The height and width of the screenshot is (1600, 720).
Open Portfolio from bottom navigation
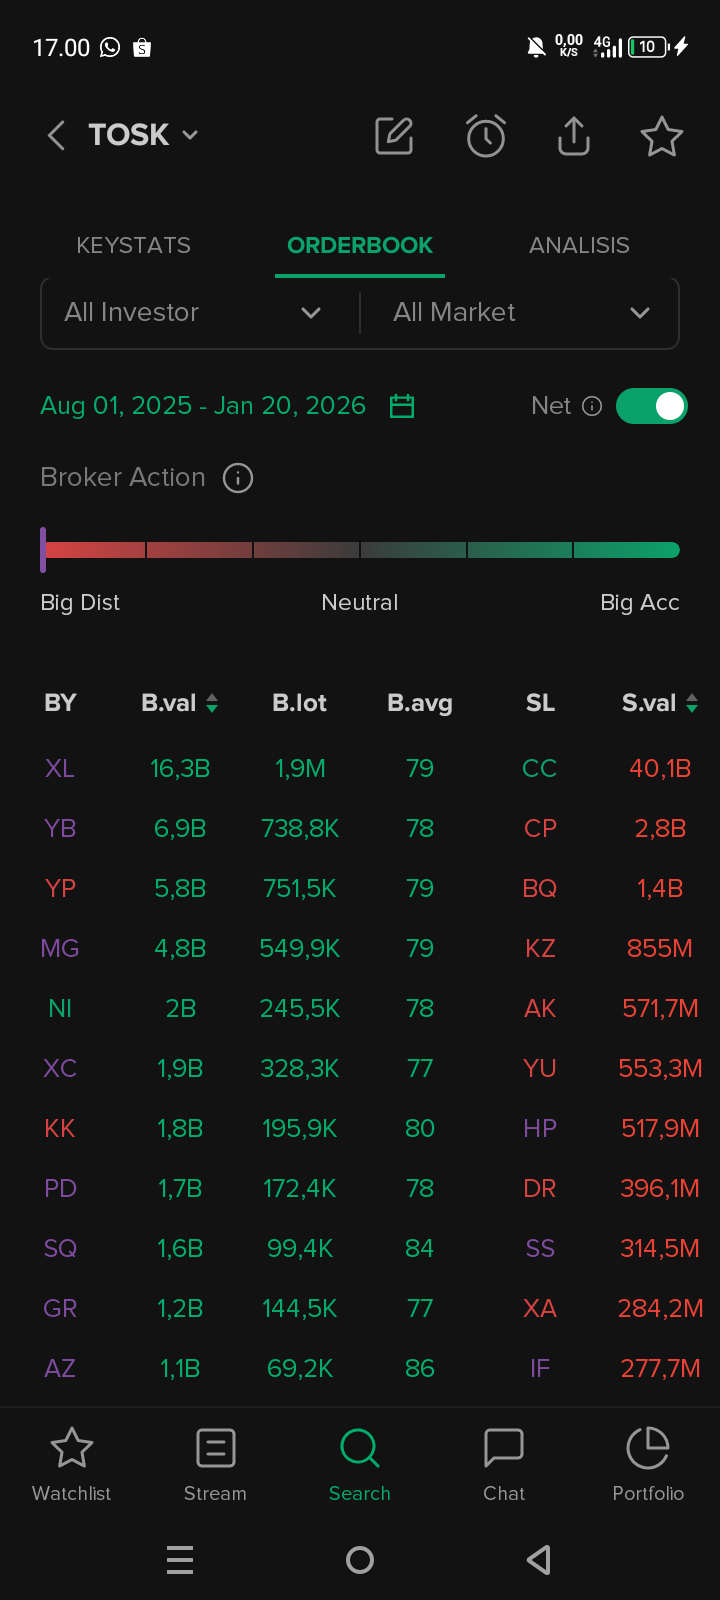(x=648, y=1464)
